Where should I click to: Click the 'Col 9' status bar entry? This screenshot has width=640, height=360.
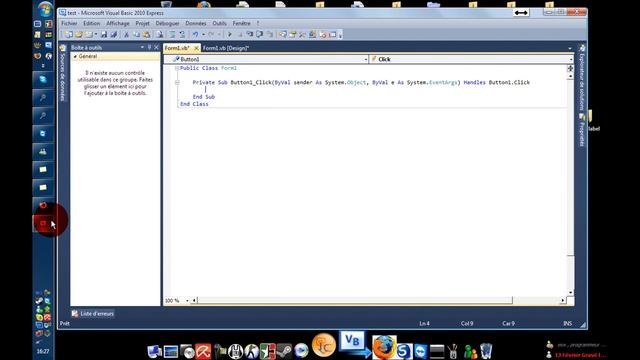467,323
